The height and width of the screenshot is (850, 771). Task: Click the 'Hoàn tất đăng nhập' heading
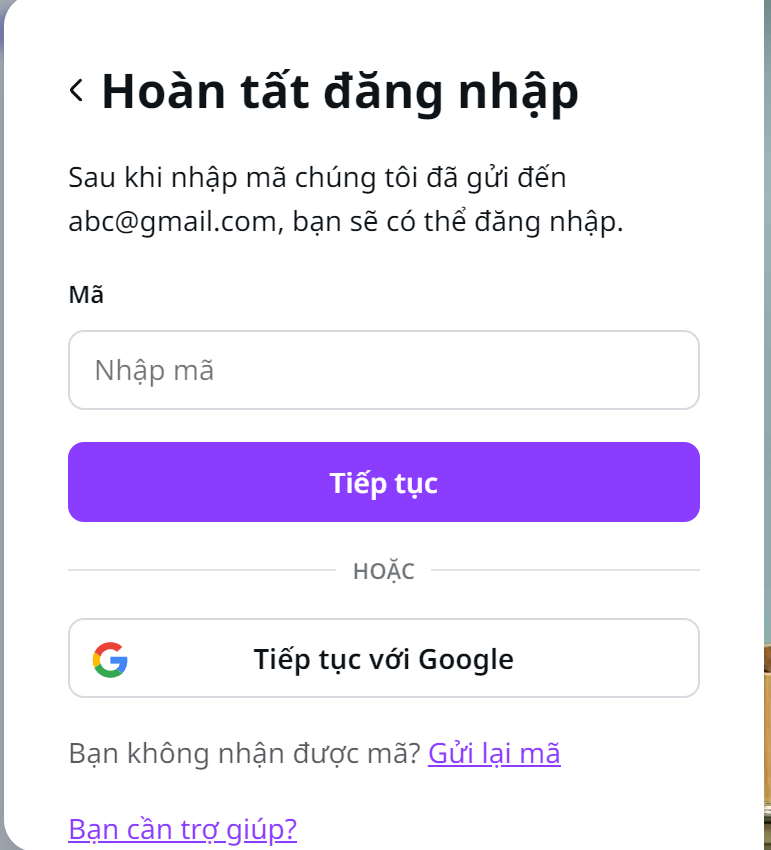pyautogui.click(x=340, y=92)
